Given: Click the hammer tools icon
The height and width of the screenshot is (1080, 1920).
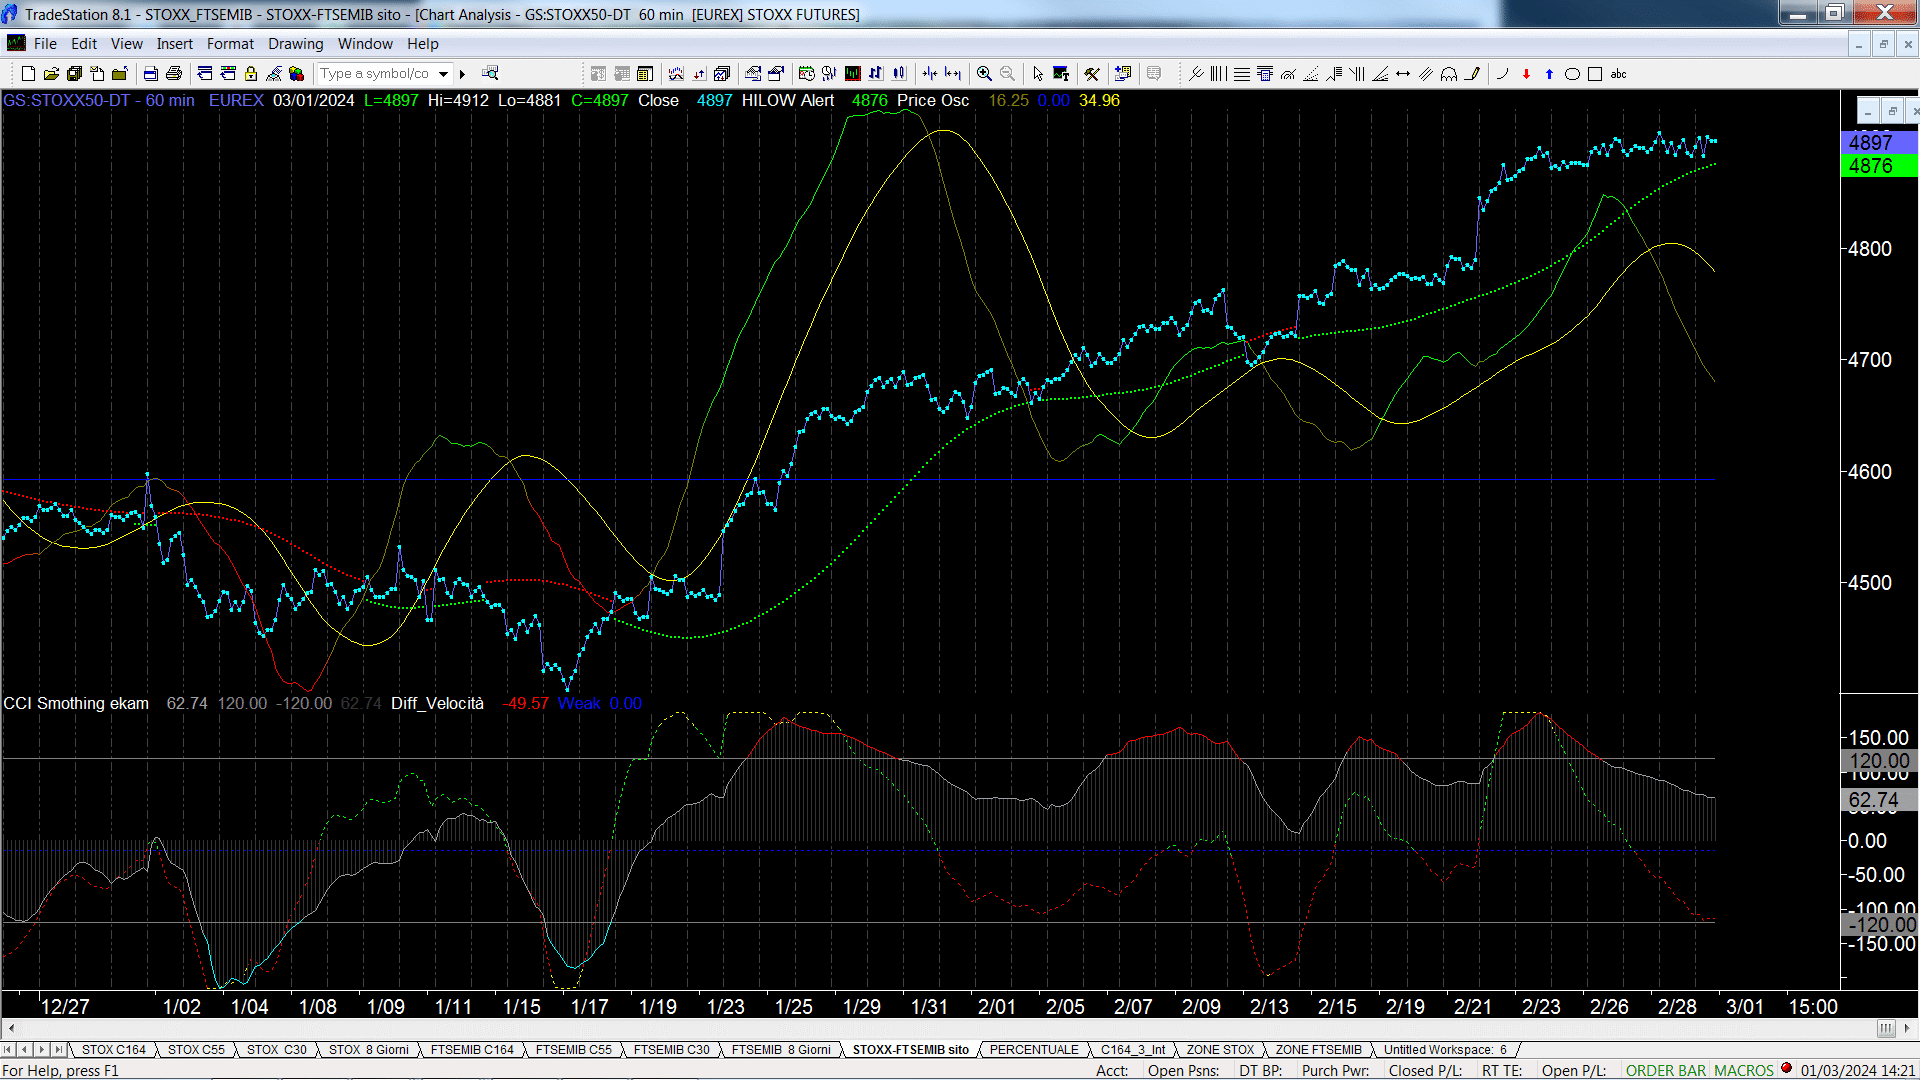Looking at the screenshot, I should point(1092,73).
